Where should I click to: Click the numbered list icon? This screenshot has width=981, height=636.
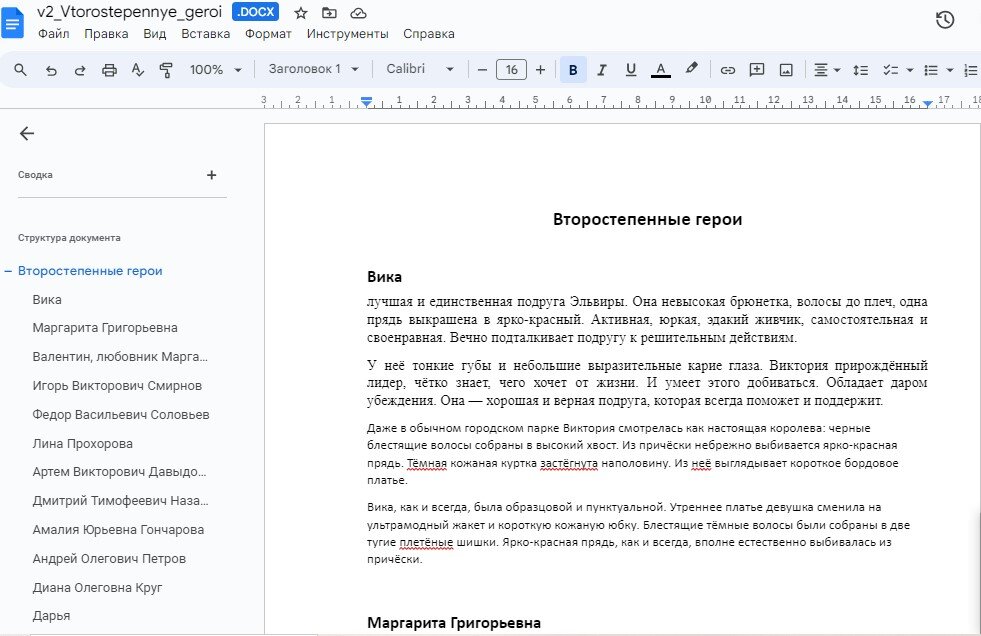(972, 70)
